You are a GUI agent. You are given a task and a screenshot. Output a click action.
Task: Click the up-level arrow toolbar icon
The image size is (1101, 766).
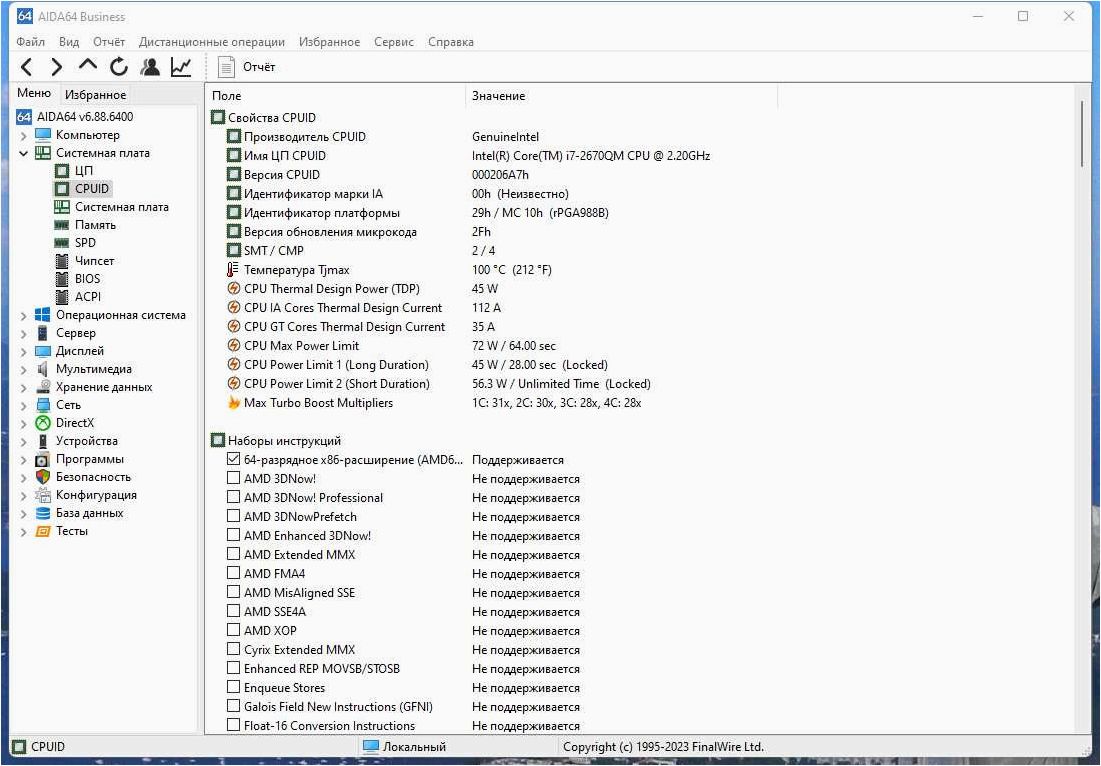tap(88, 65)
